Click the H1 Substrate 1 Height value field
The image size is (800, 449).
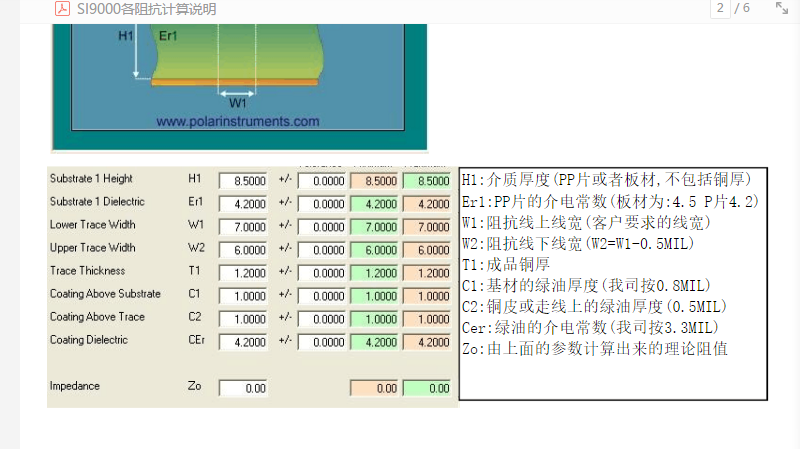point(243,181)
